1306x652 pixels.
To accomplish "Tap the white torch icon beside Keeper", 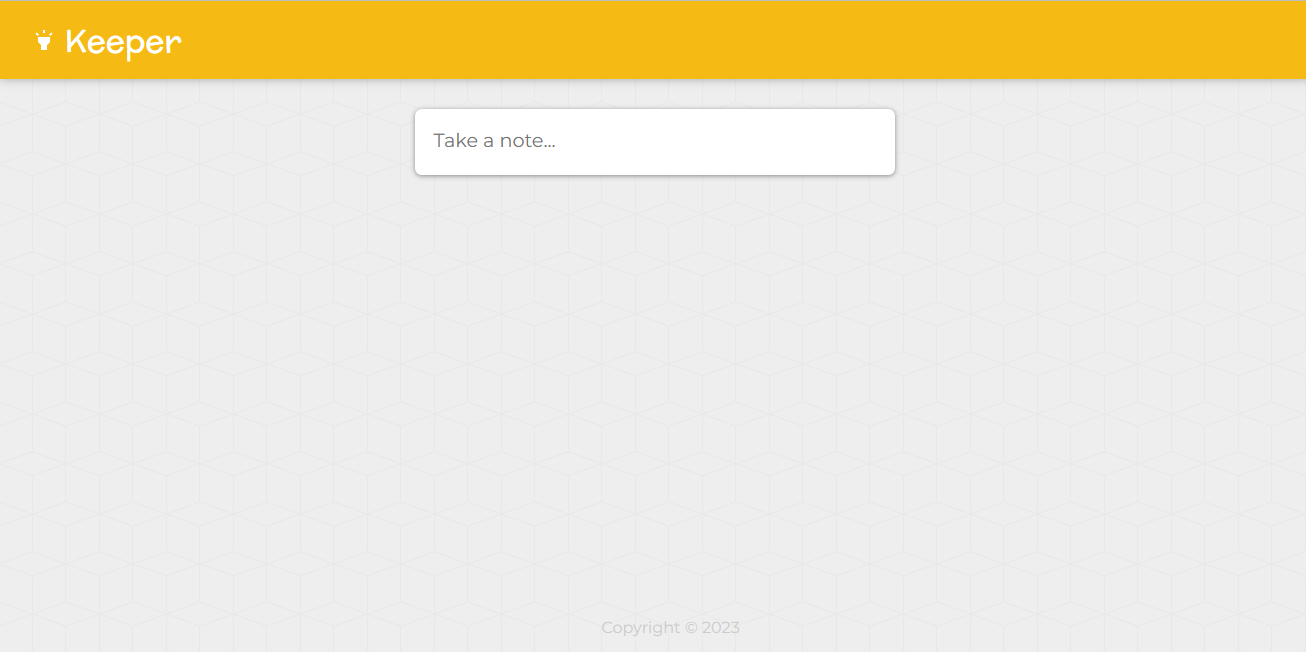I will pyautogui.click(x=43, y=41).
